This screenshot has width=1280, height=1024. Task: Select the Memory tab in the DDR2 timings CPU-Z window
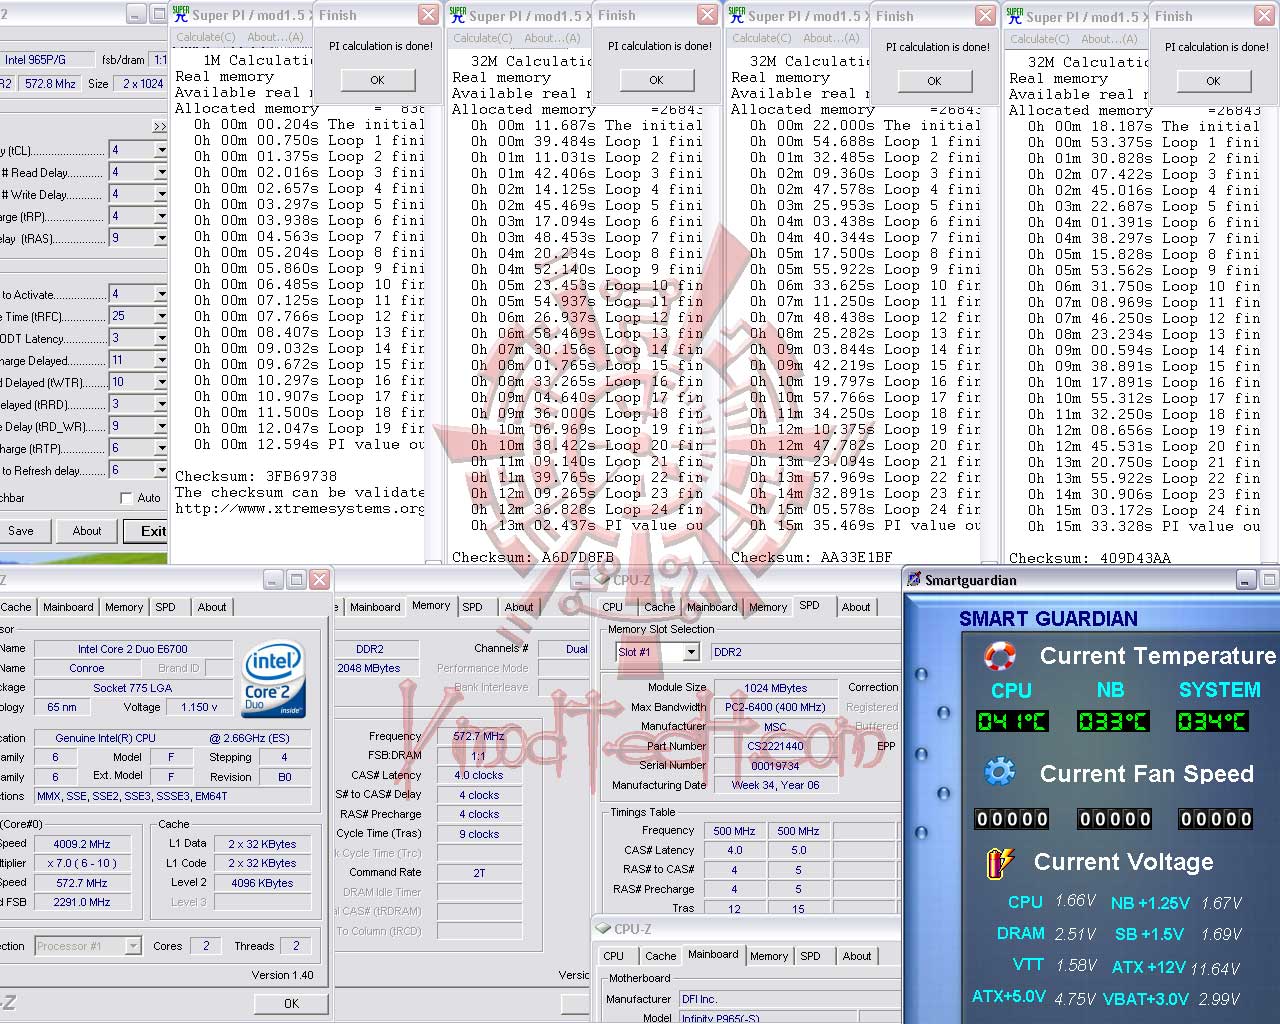(x=431, y=606)
